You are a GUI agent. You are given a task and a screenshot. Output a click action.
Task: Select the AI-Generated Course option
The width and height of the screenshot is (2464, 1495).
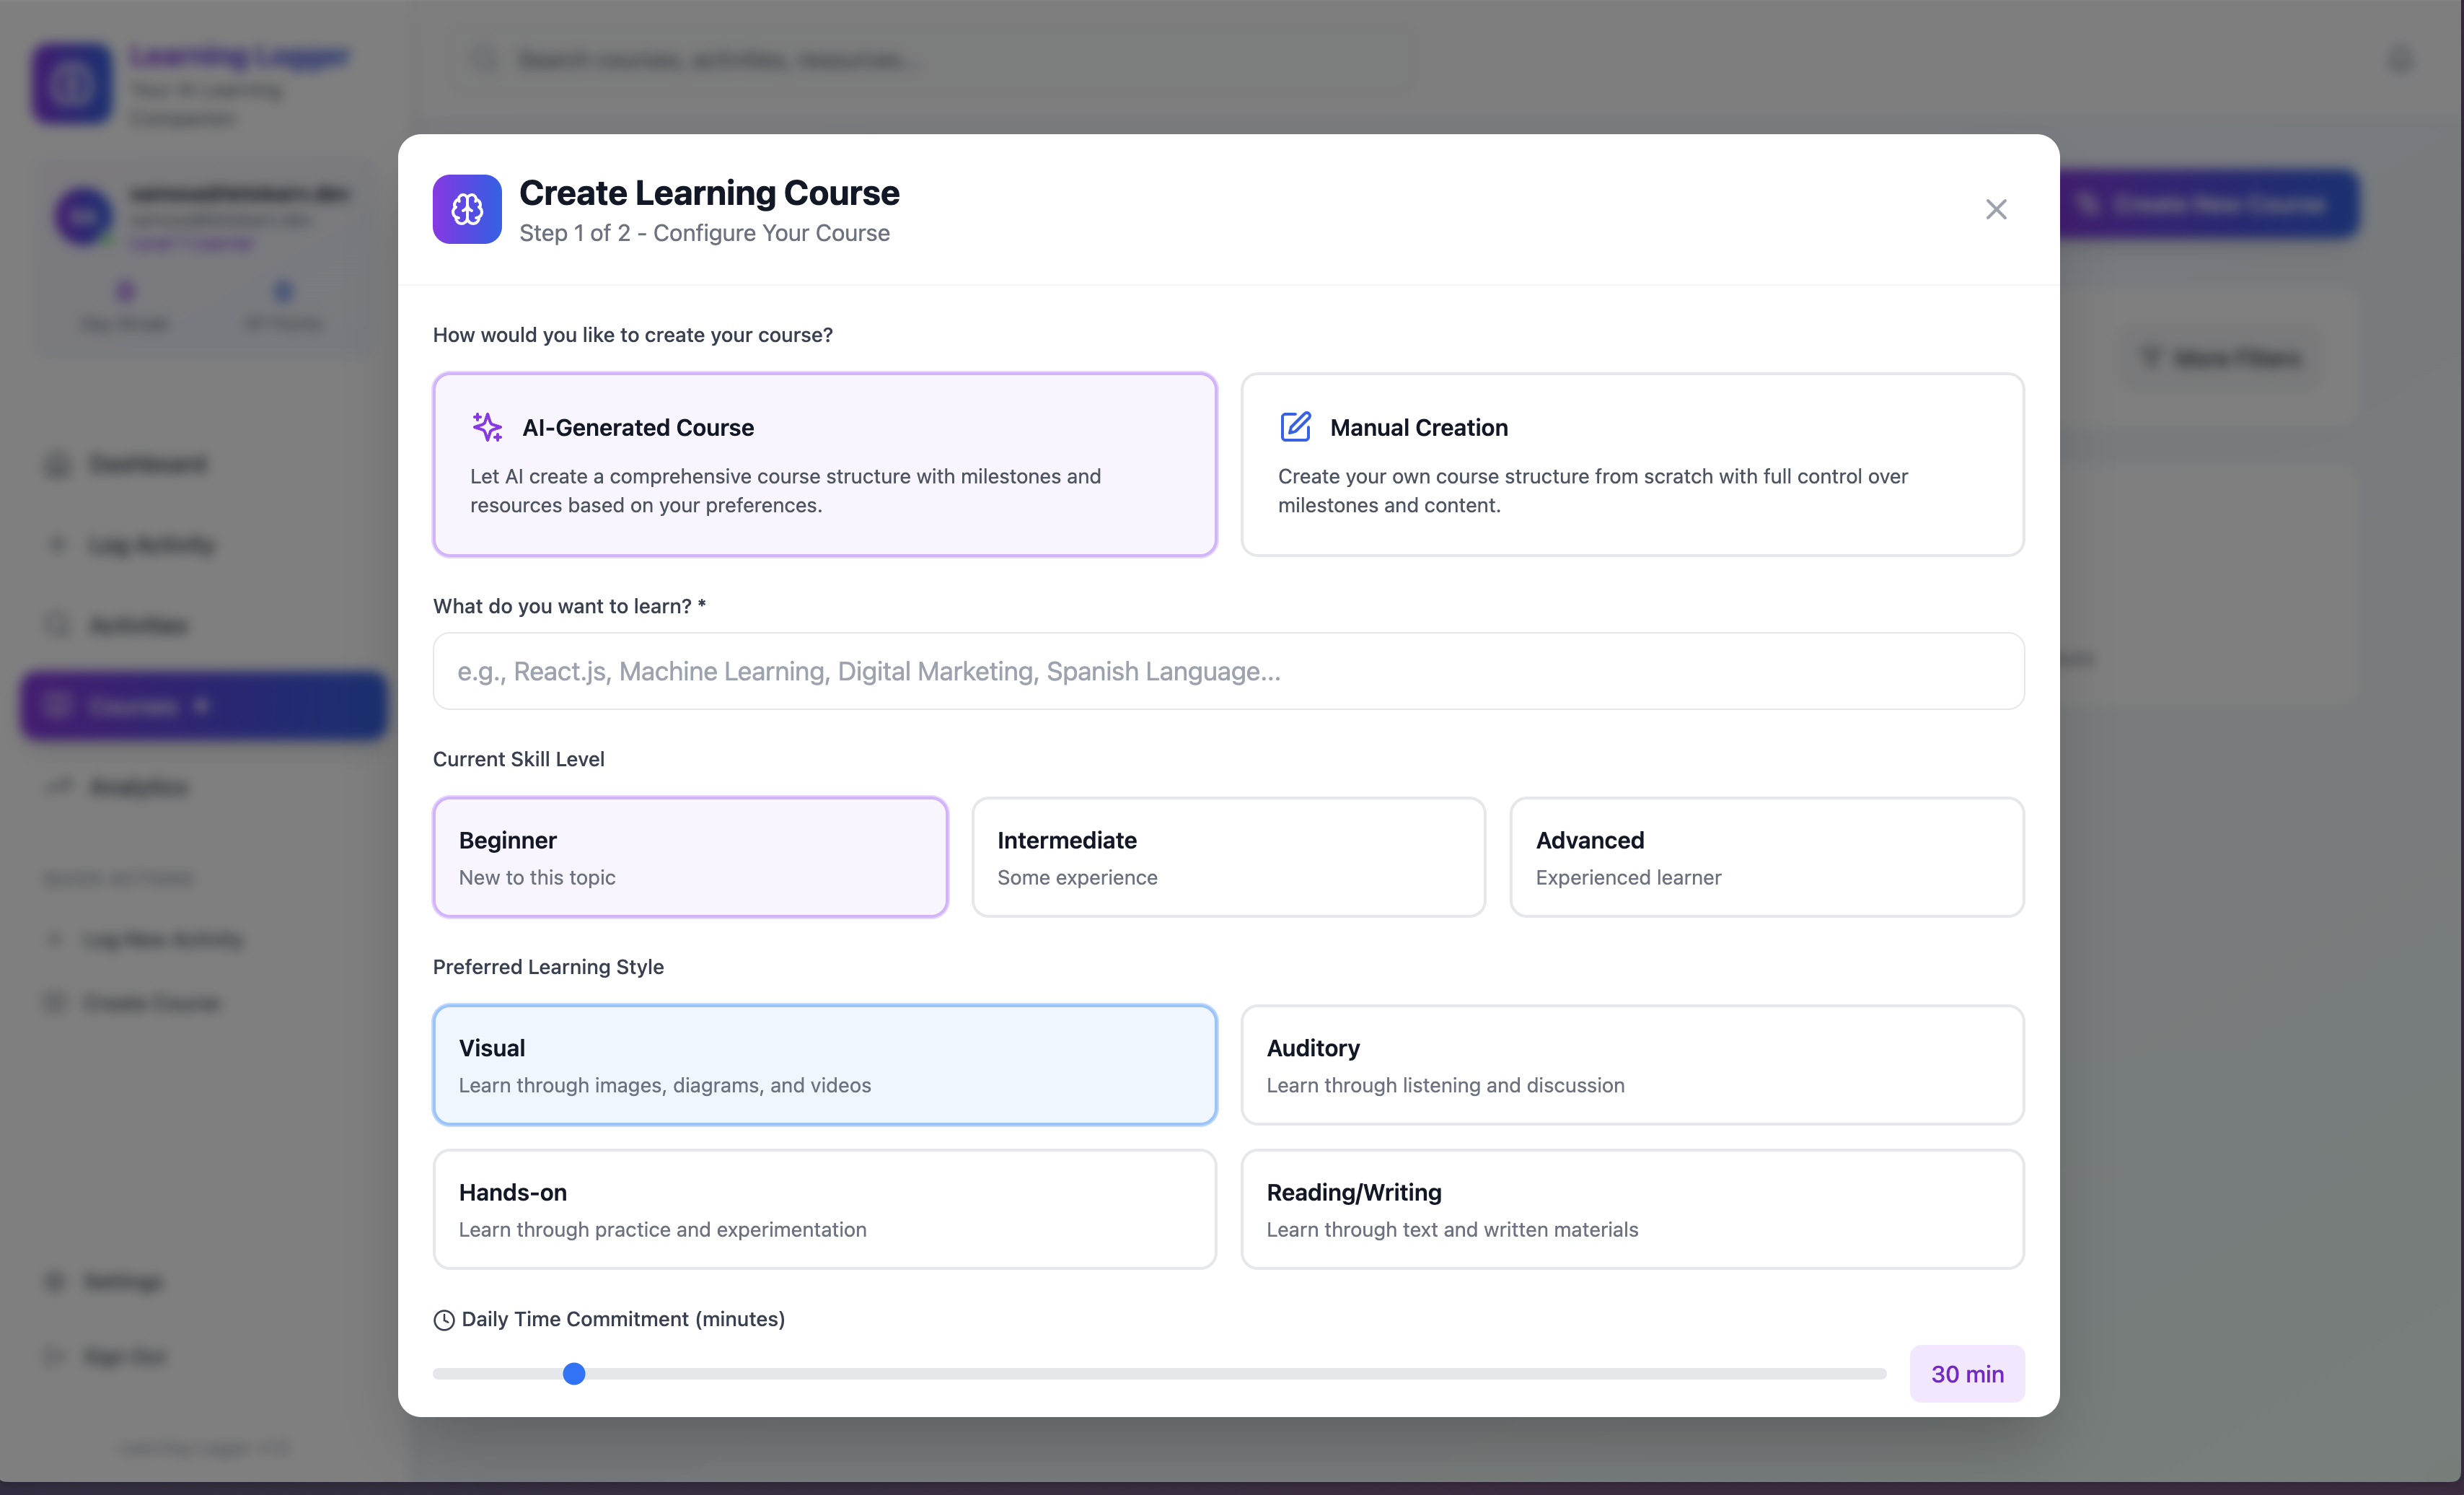[x=824, y=465]
